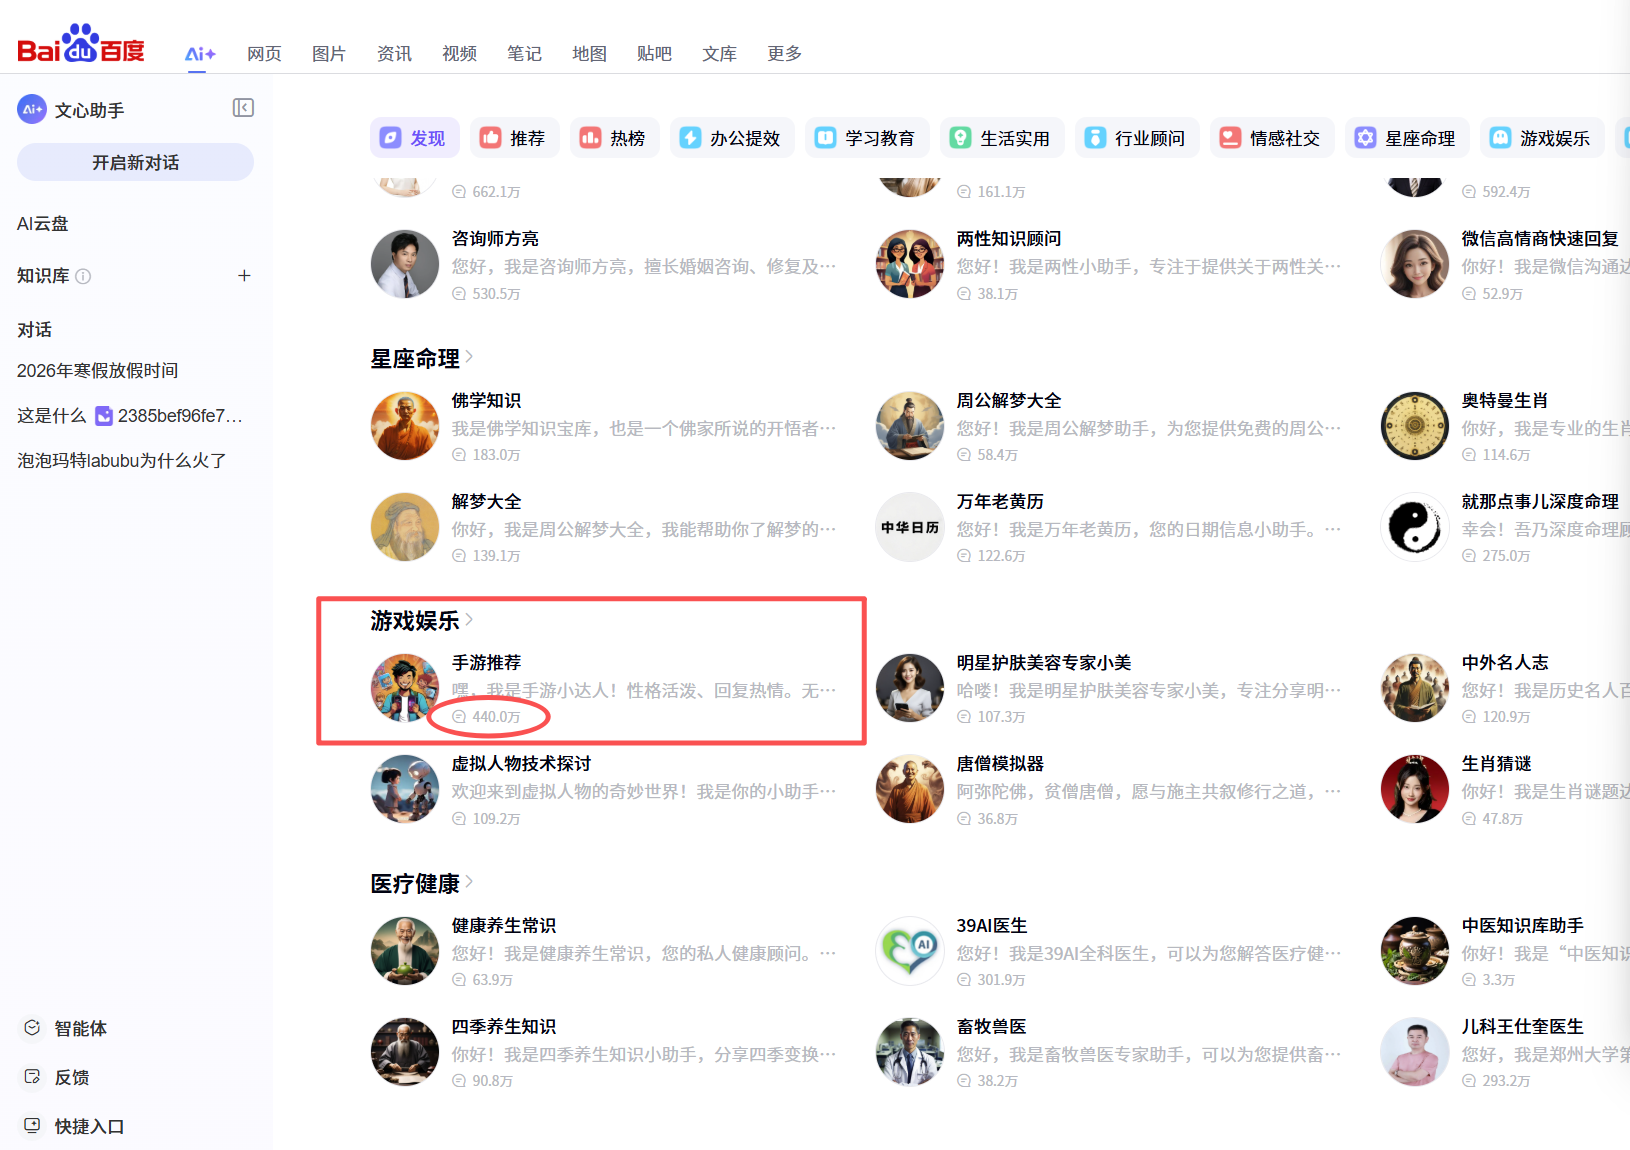Select the 生活实用 category icon

[962, 138]
